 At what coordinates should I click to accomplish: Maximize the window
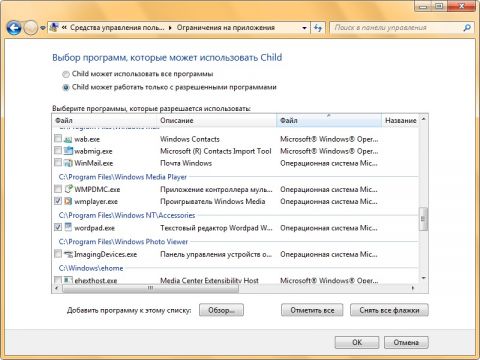point(440,6)
